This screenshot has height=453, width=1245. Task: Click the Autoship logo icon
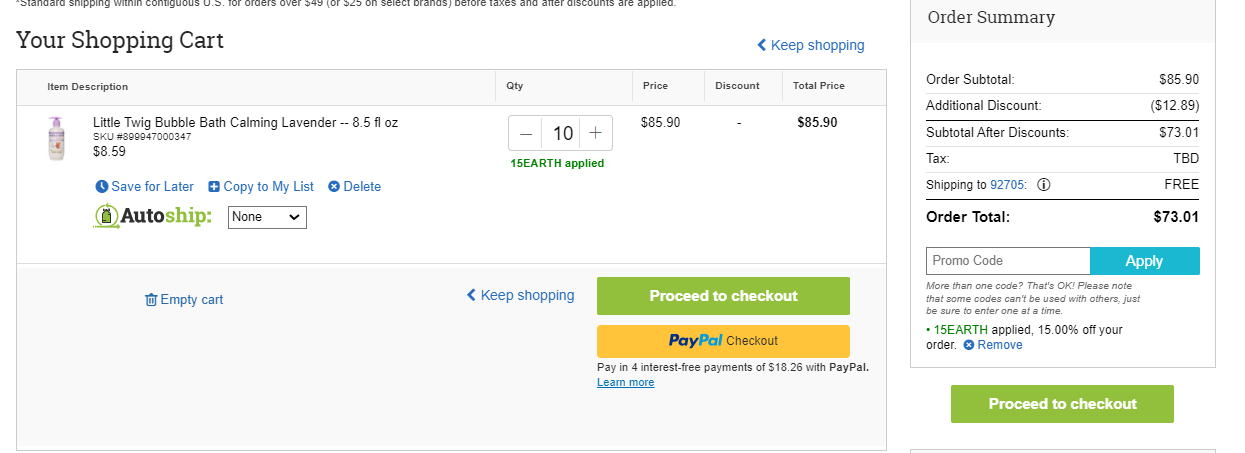[x=106, y=216]
